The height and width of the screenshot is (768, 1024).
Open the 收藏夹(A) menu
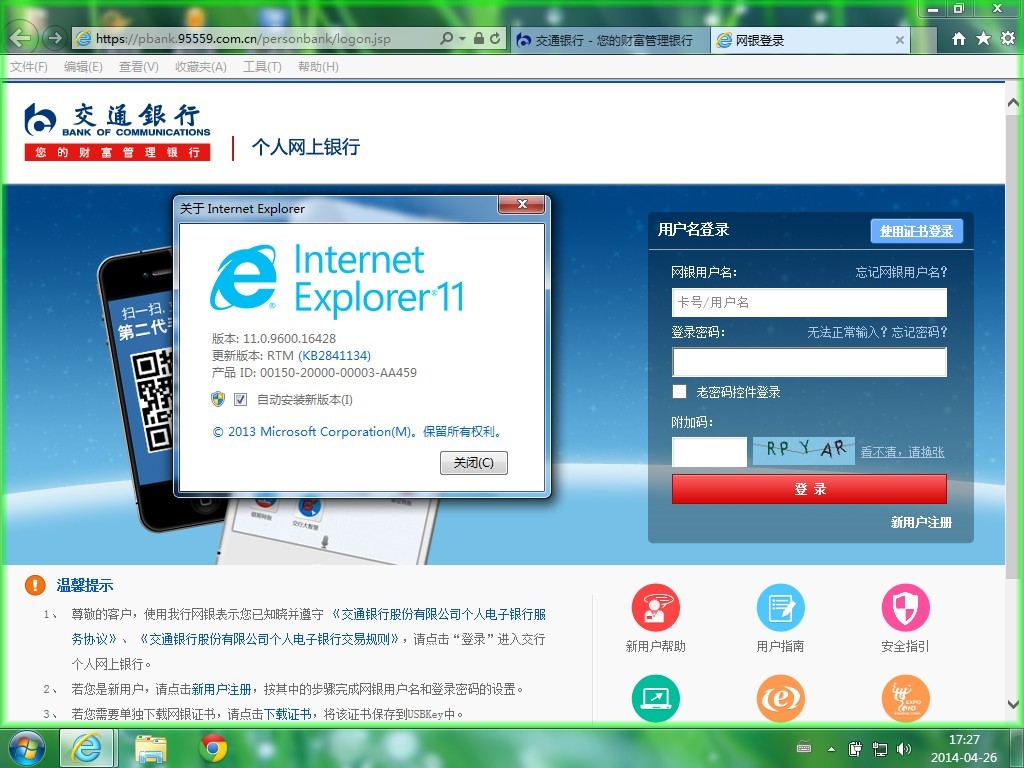[x=200, y=67]
